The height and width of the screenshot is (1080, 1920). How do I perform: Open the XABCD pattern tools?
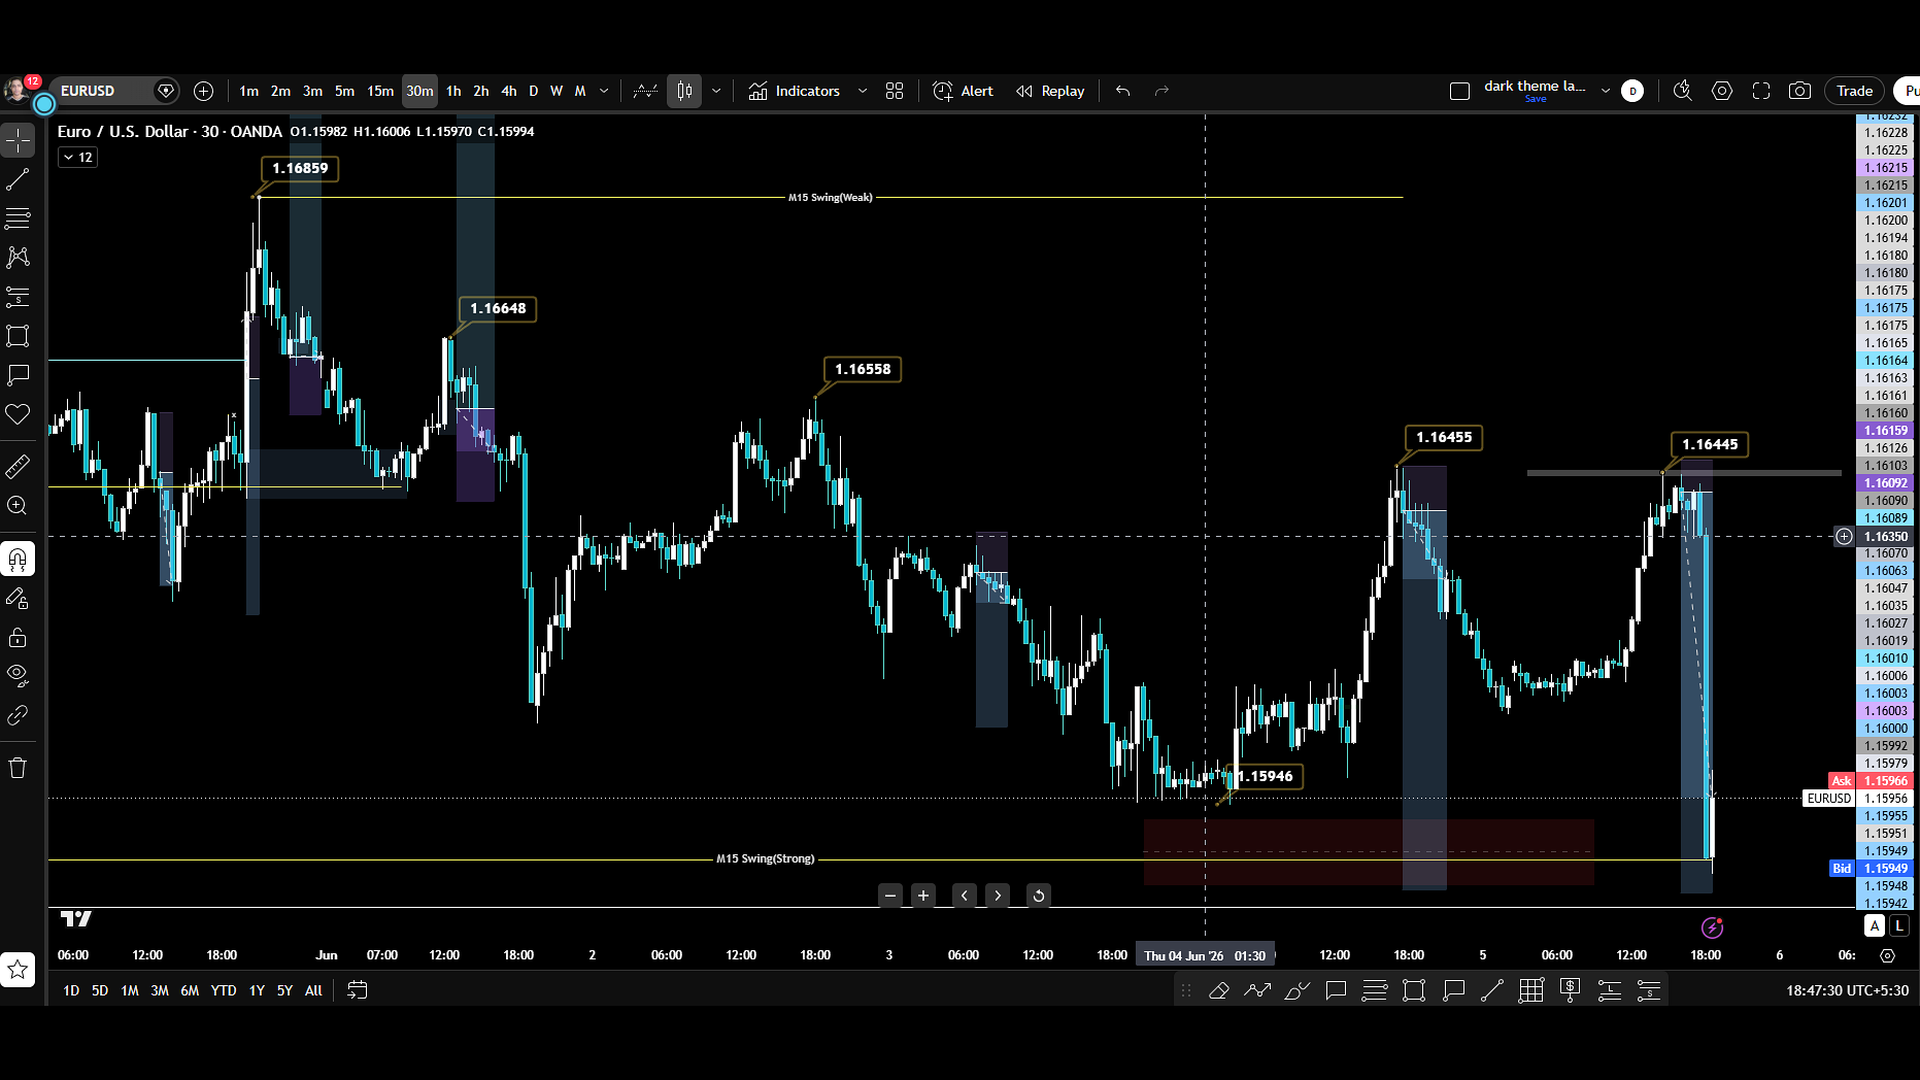pyautogui.click(x=18, y=257)
